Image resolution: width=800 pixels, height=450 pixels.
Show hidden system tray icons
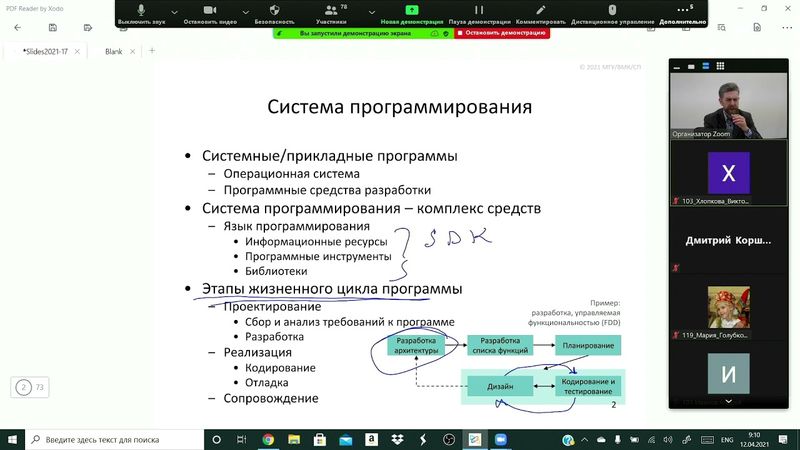(x=584, y=439)
